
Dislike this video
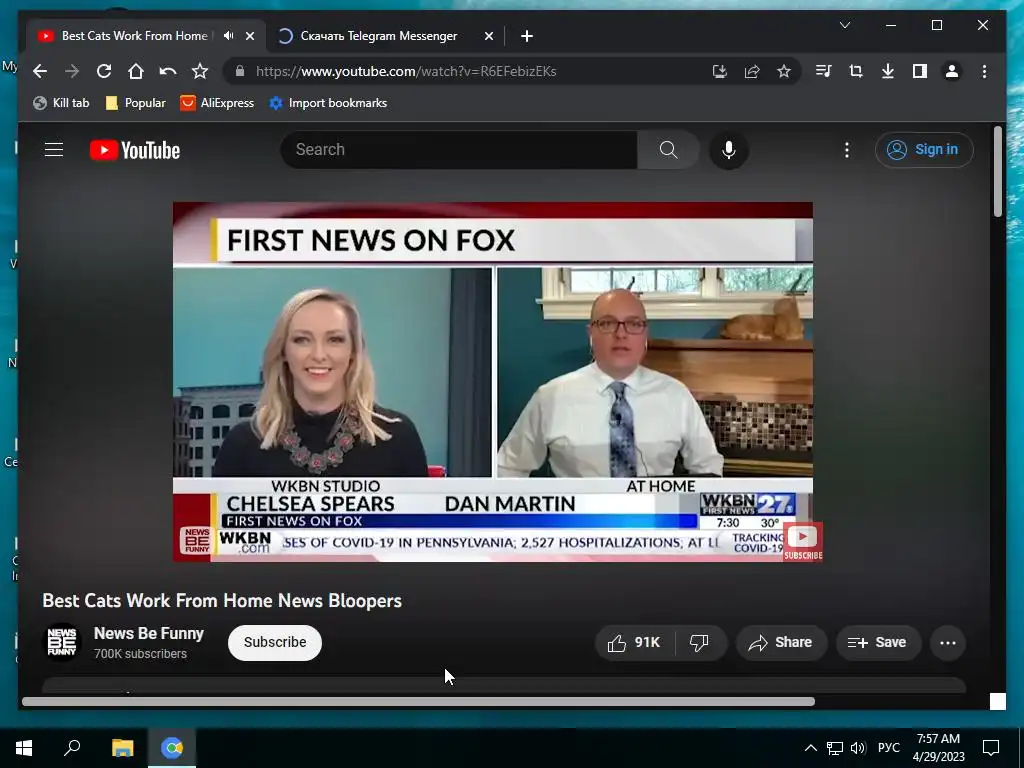pyautogui.click(x=699, y=643)
